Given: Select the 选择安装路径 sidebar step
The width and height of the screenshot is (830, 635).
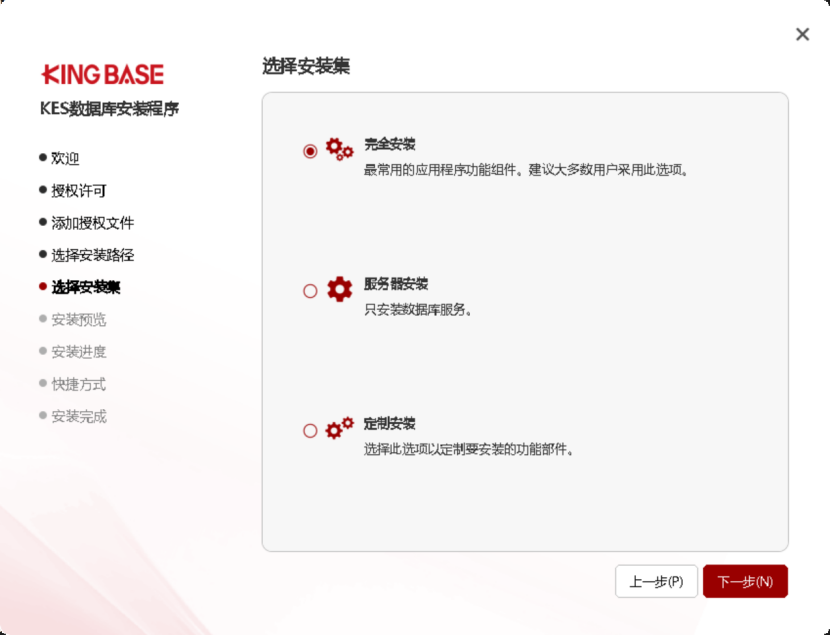Looking at the screenshot, I should tap(92, 255).
